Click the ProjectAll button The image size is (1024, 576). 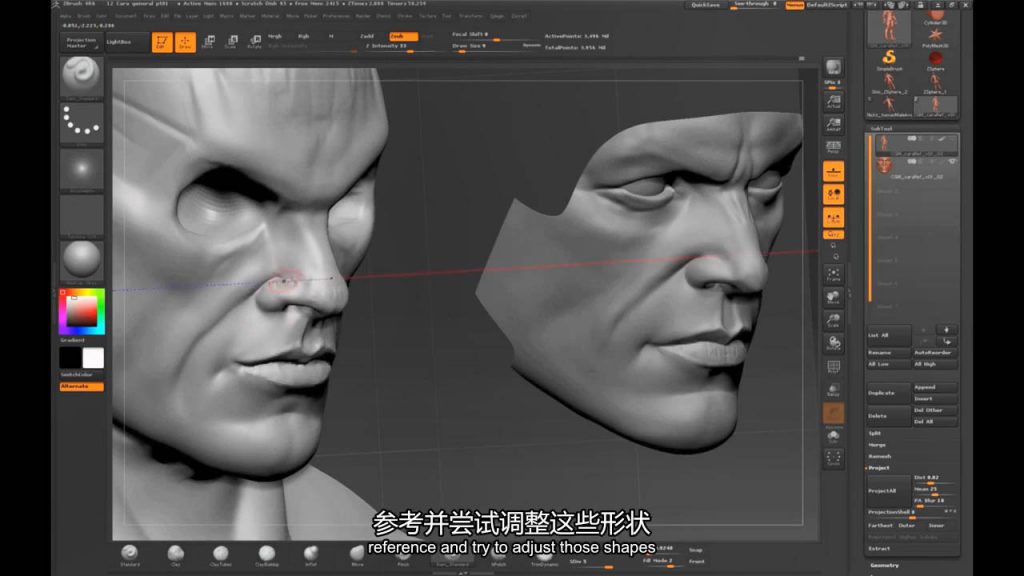[888, 490]
